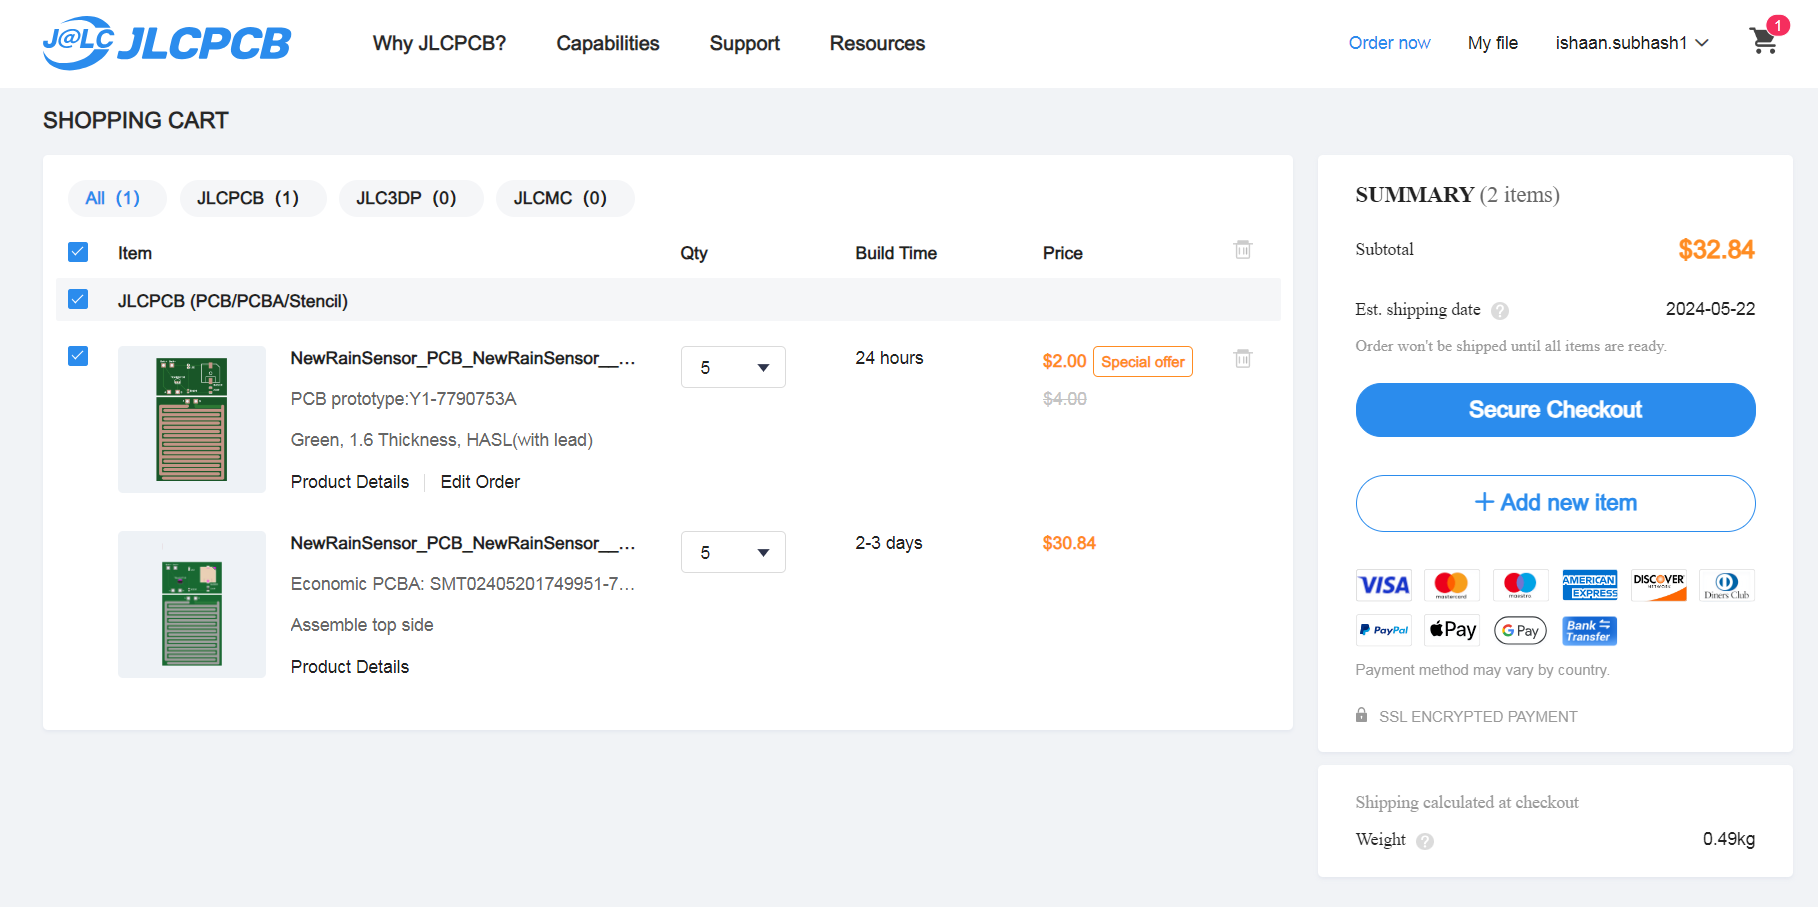The image size is (1818, 907).
Task: Click the $32.84 subtotal amount
Action: click(1716, 250)
